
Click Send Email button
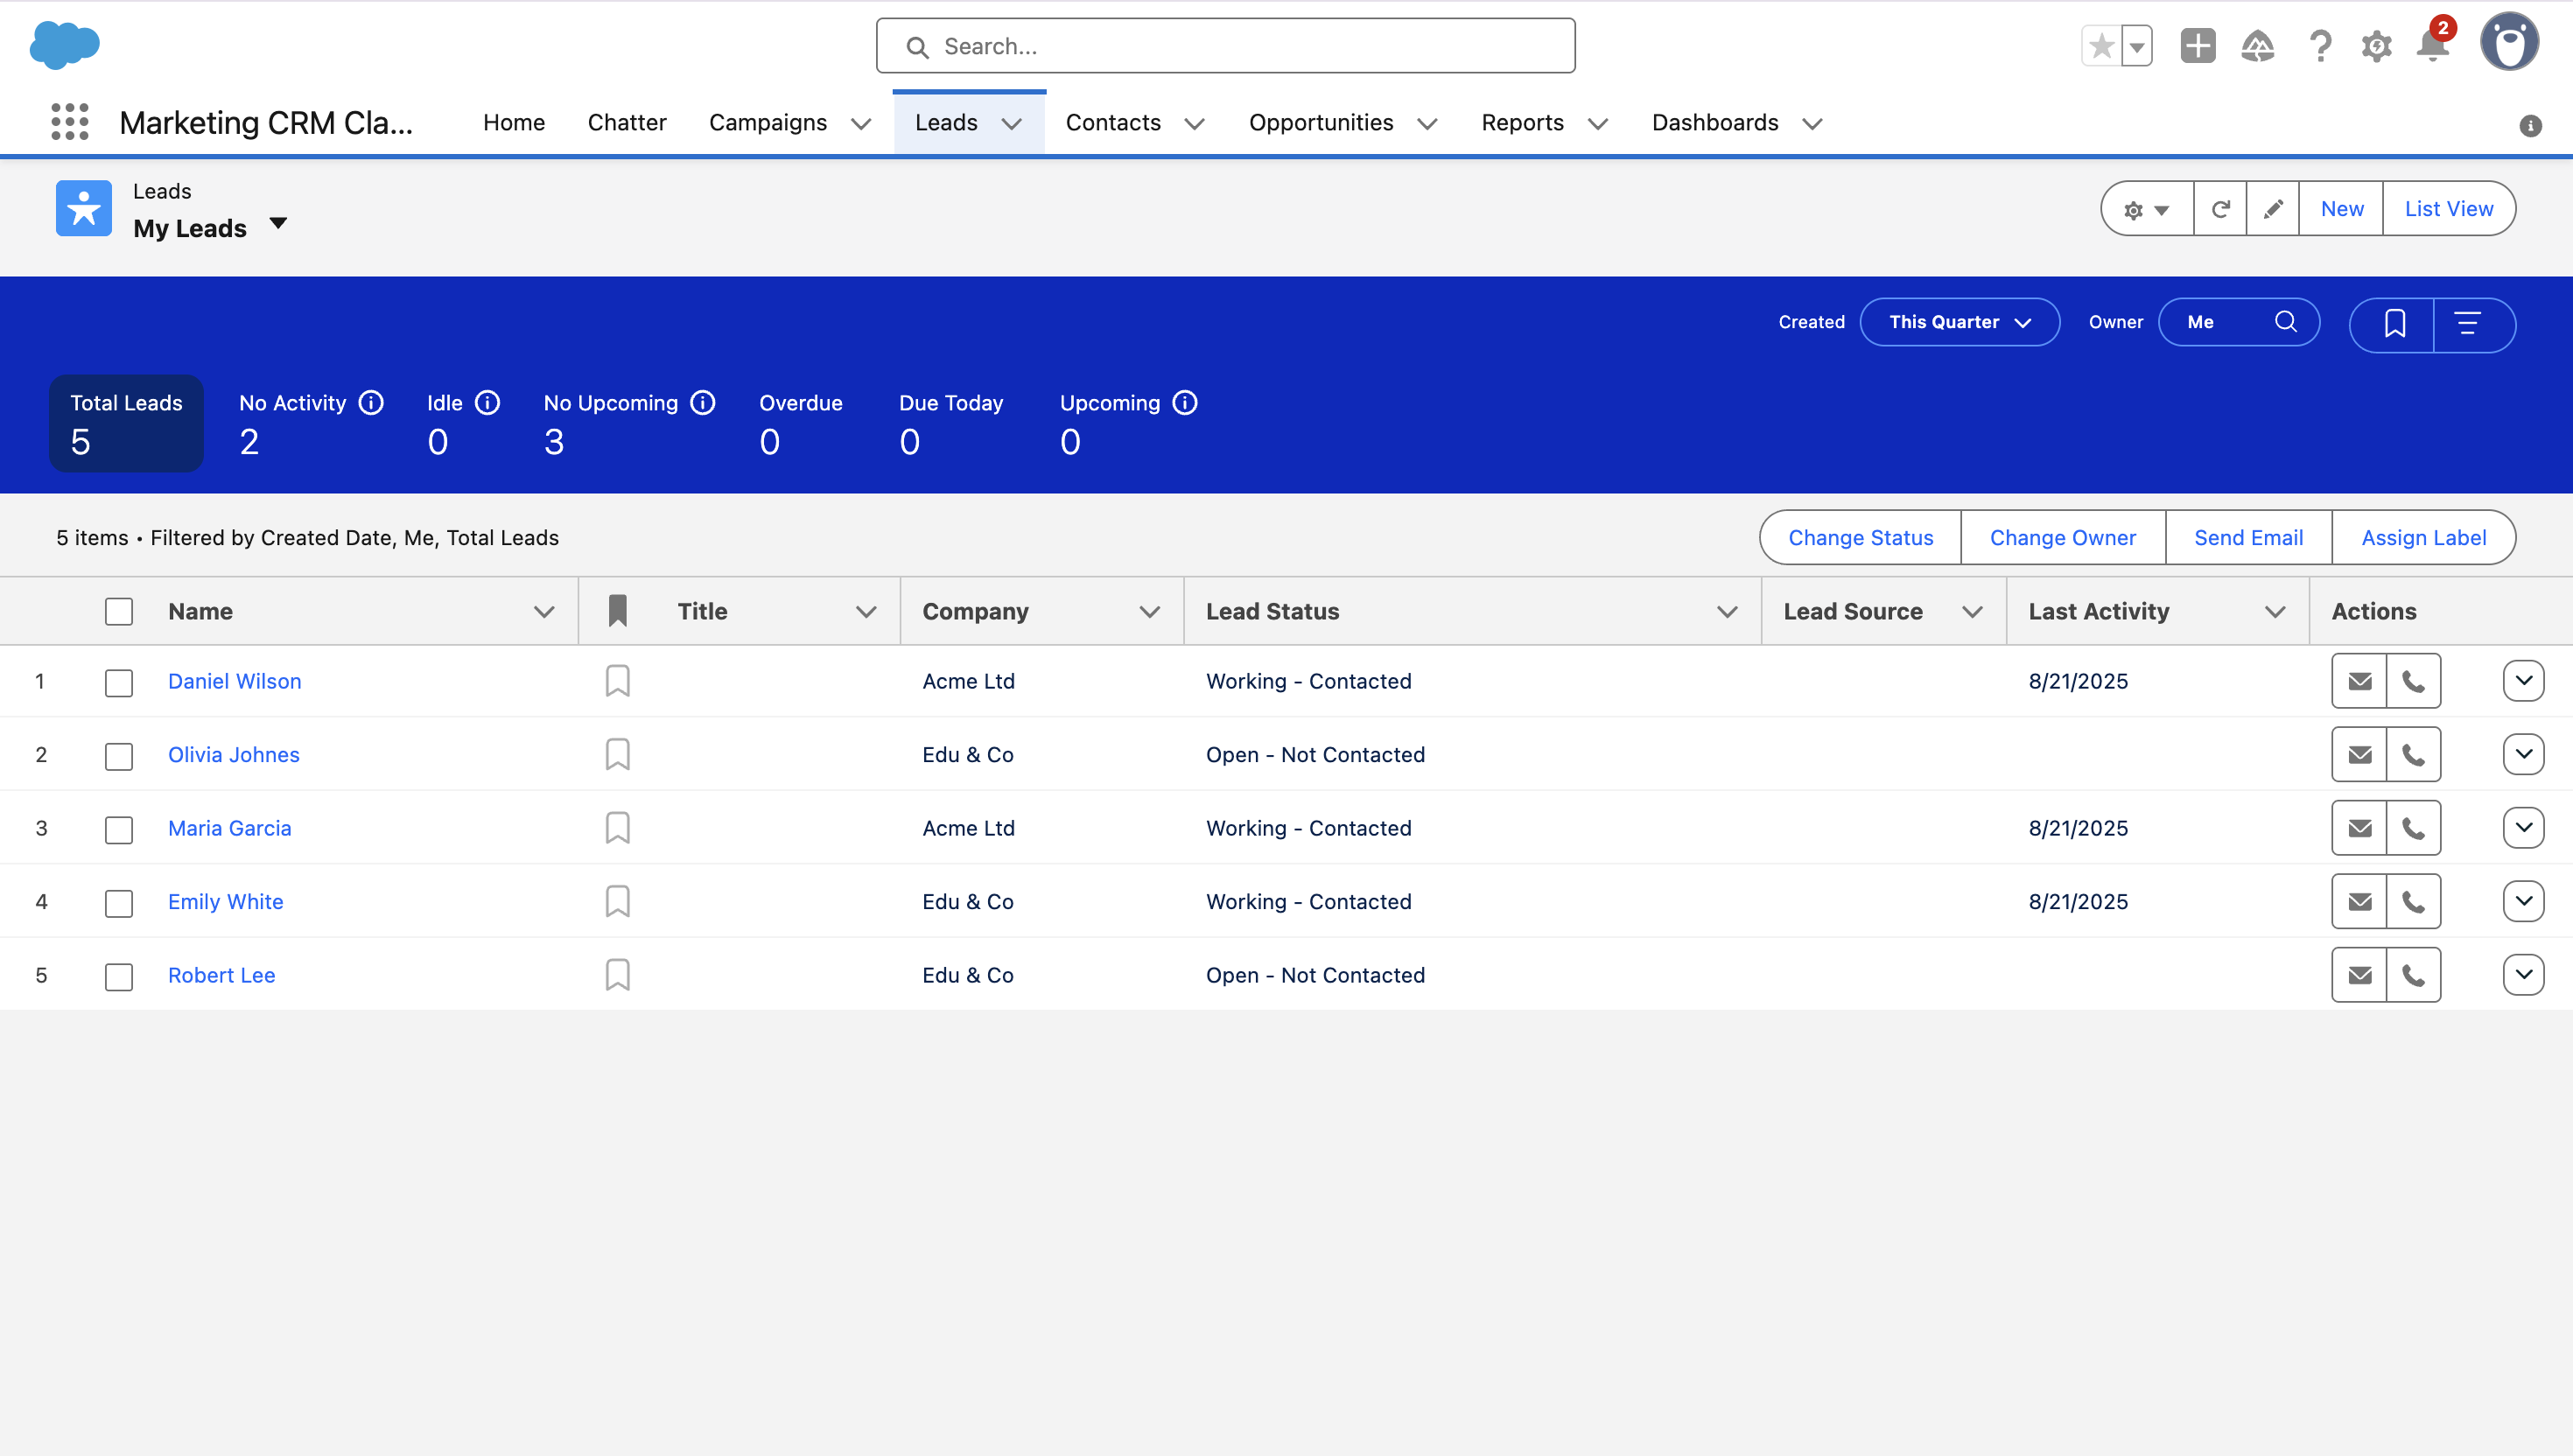coord(2249,538)
